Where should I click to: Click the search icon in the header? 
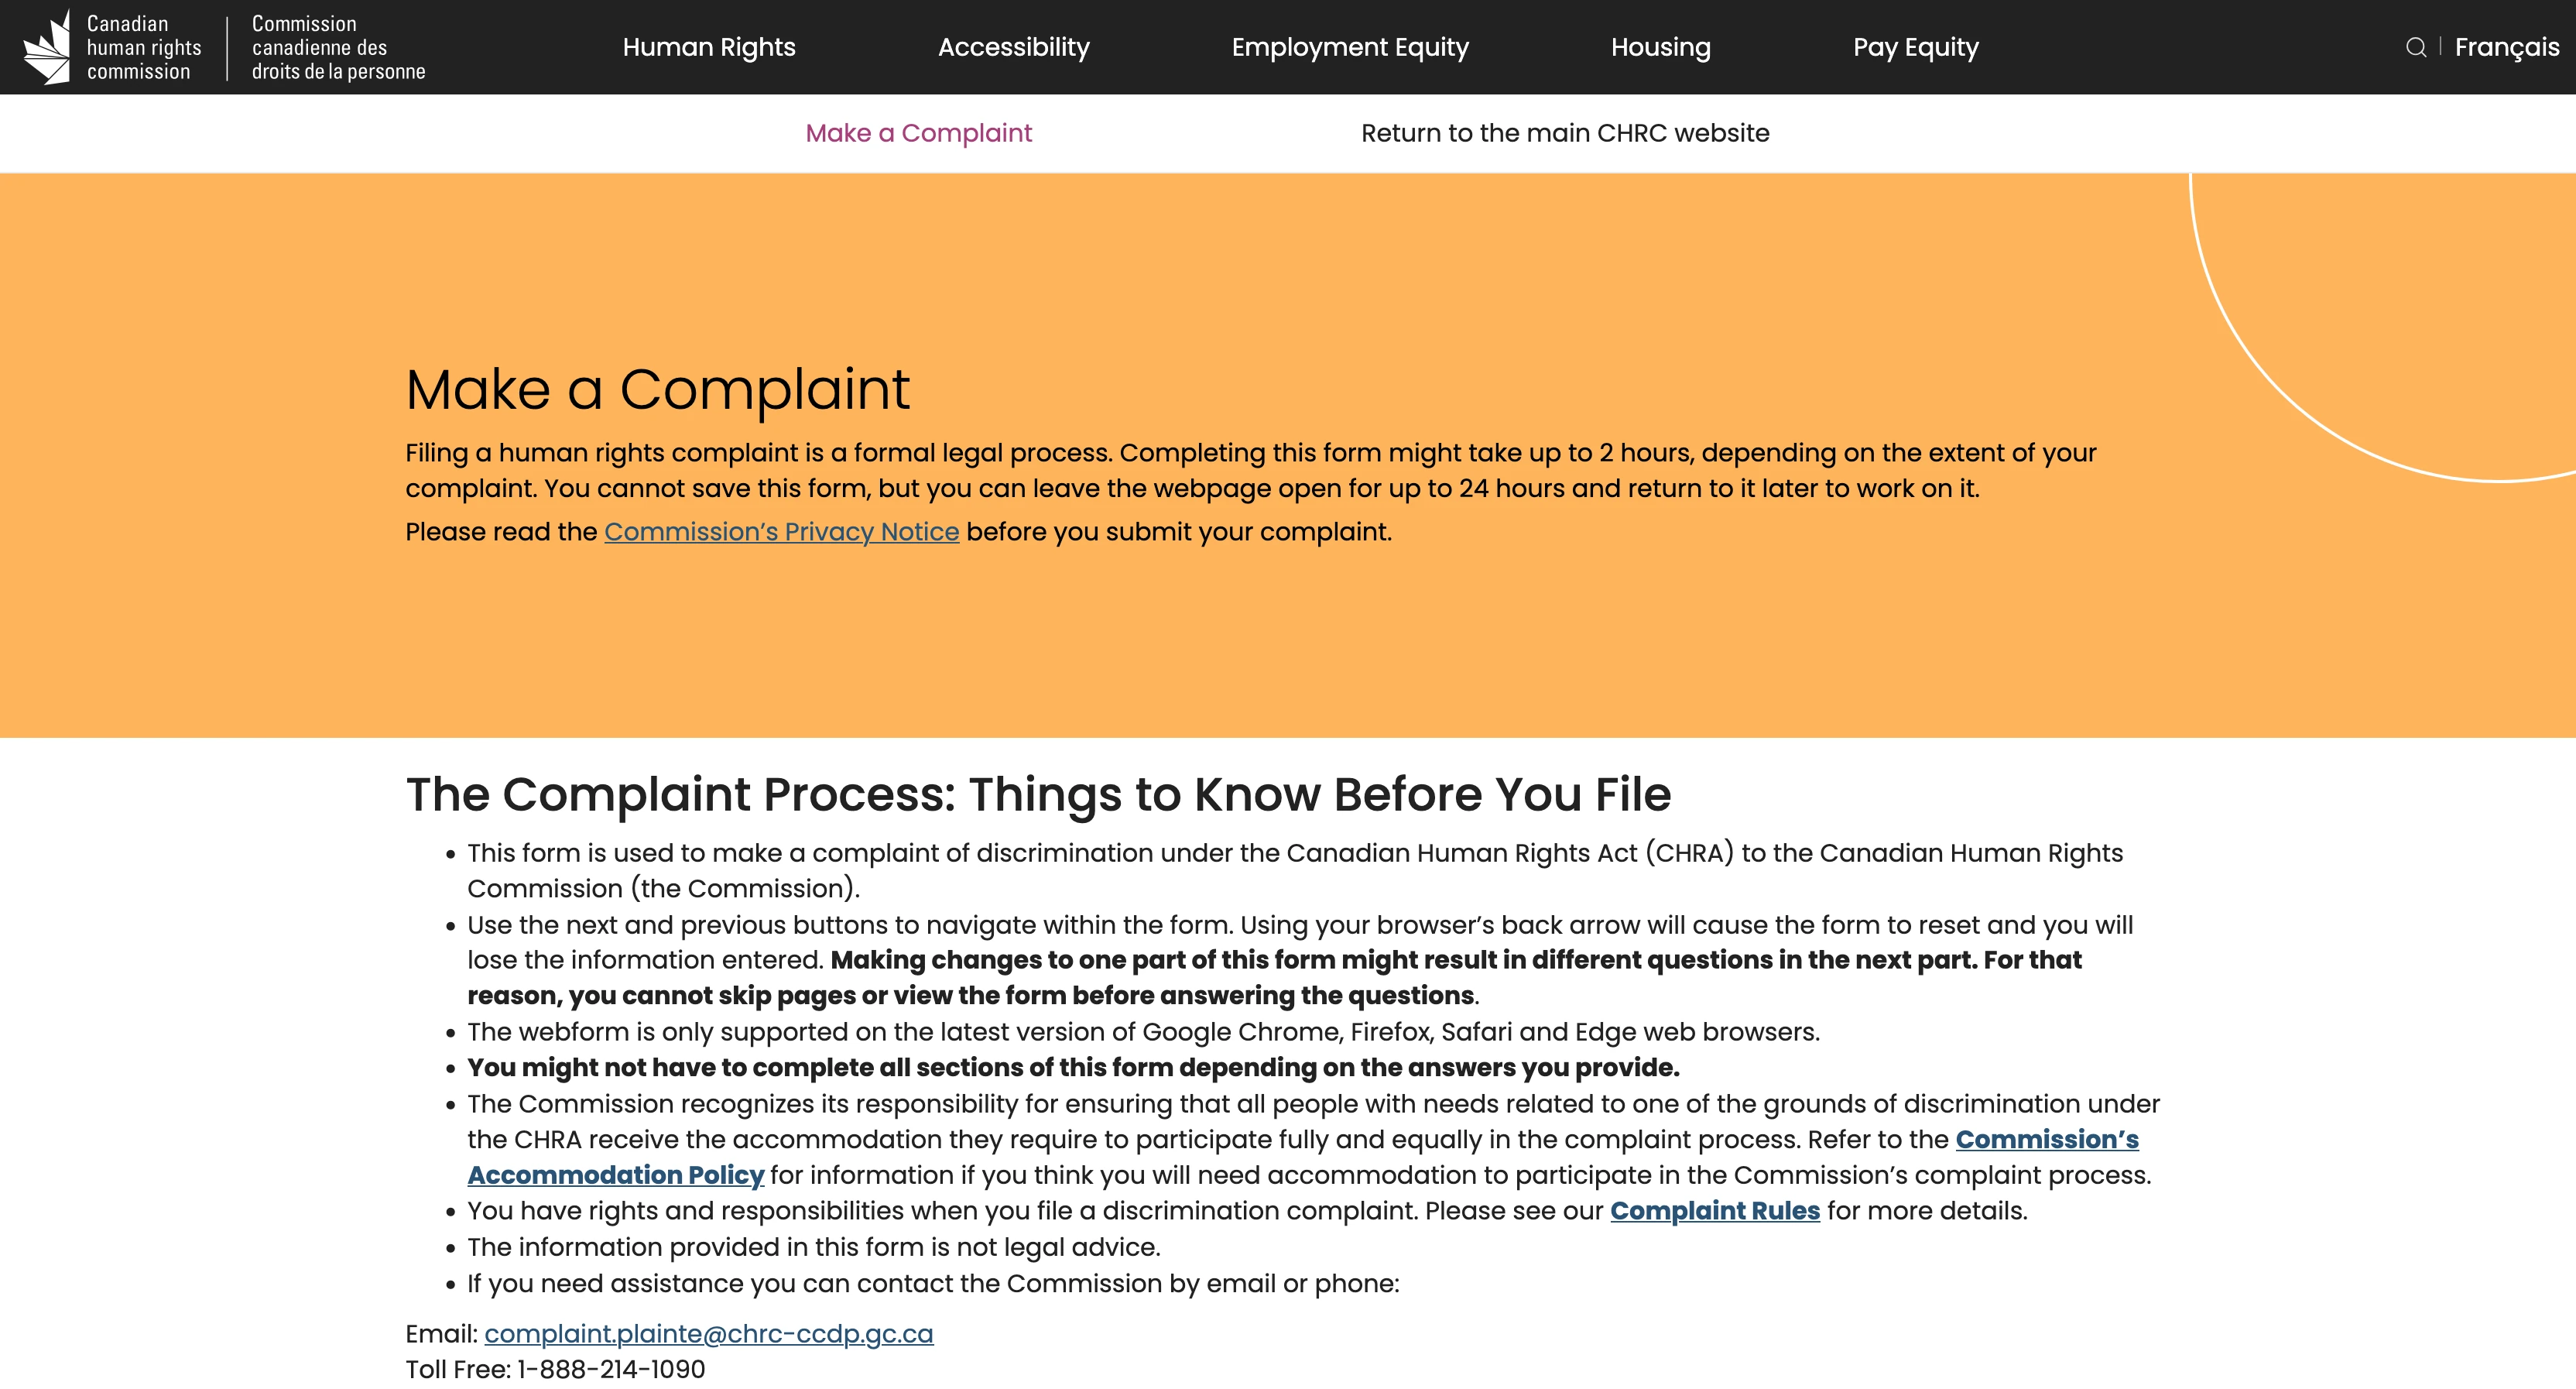pos(2413,46)
